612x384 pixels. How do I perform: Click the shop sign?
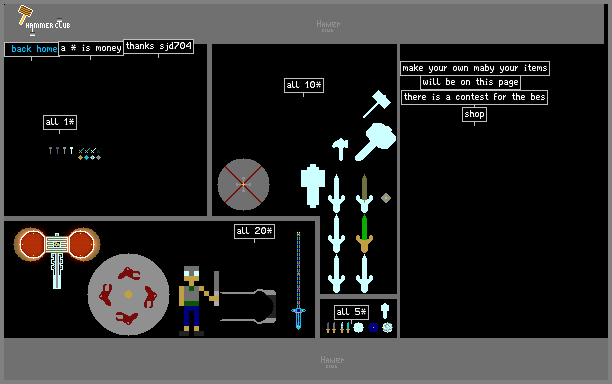coord(474,114)
